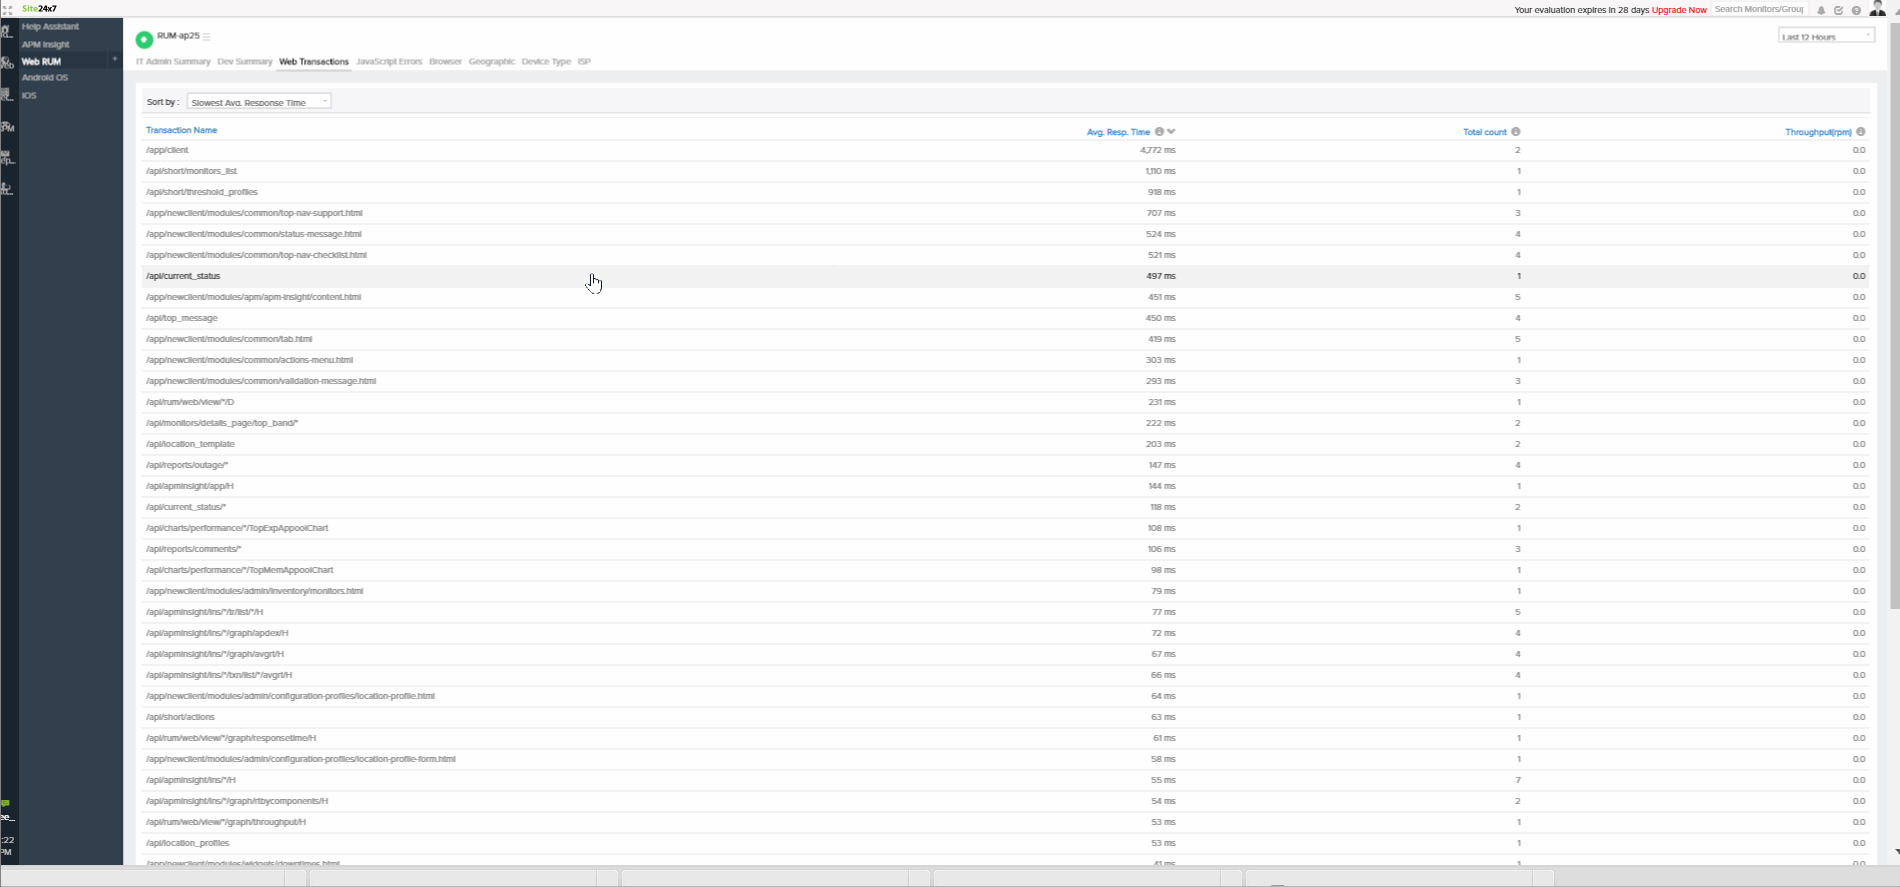Click the info icon next to Total count
Image resolution: width=1900 pixels, height=887 pixels.
pos(1516,132)
